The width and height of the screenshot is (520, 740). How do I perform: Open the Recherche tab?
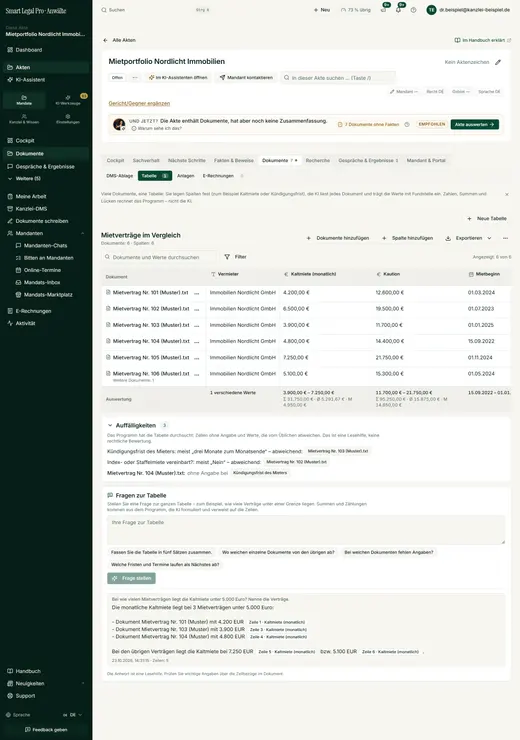click(318, 160)
